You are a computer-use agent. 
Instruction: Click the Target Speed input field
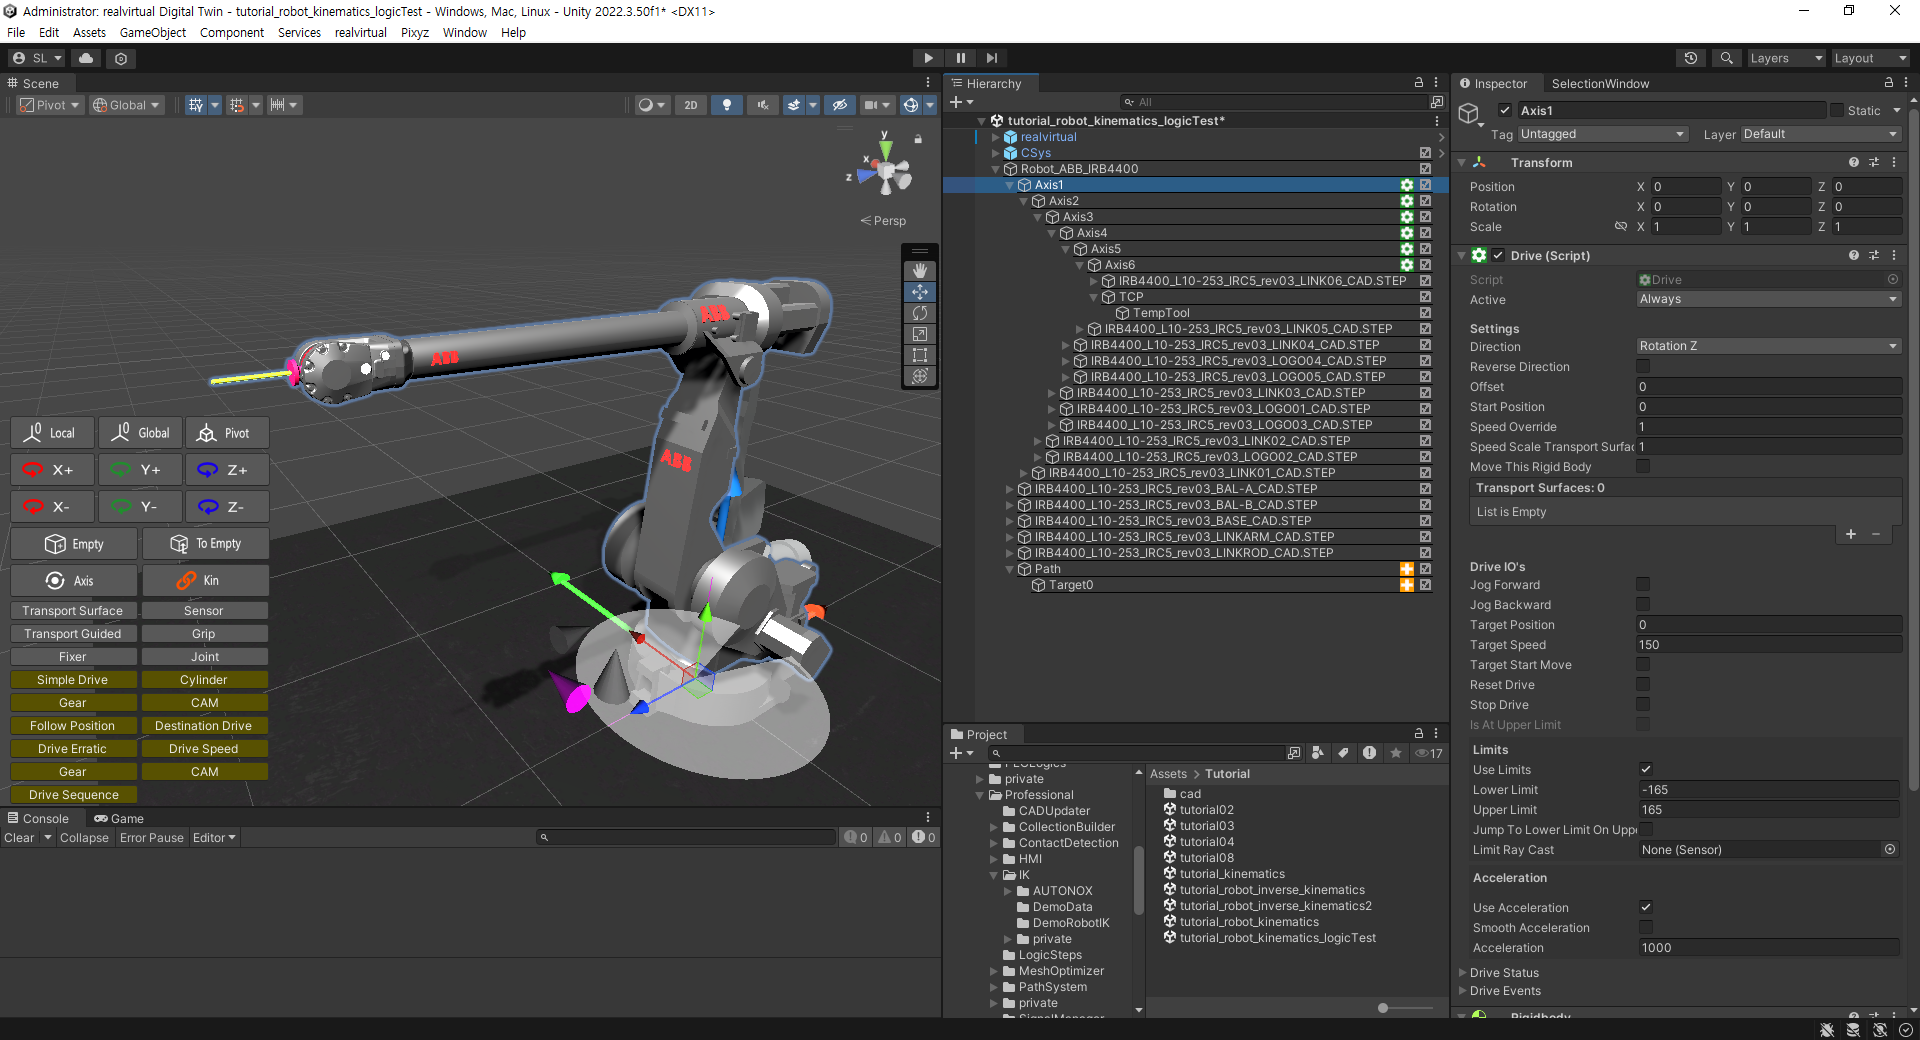pyautogui.click(x=1768, y=645)
